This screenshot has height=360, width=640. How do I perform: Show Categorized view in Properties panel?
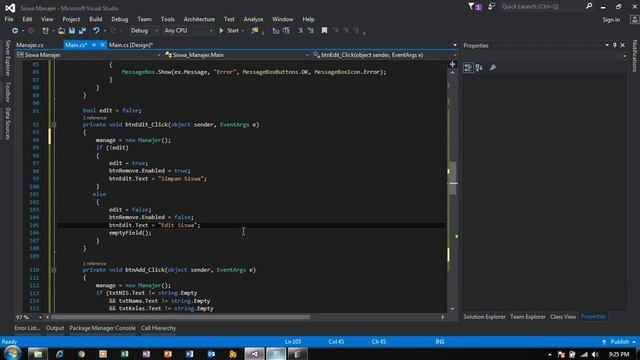[x=468, y=68]
